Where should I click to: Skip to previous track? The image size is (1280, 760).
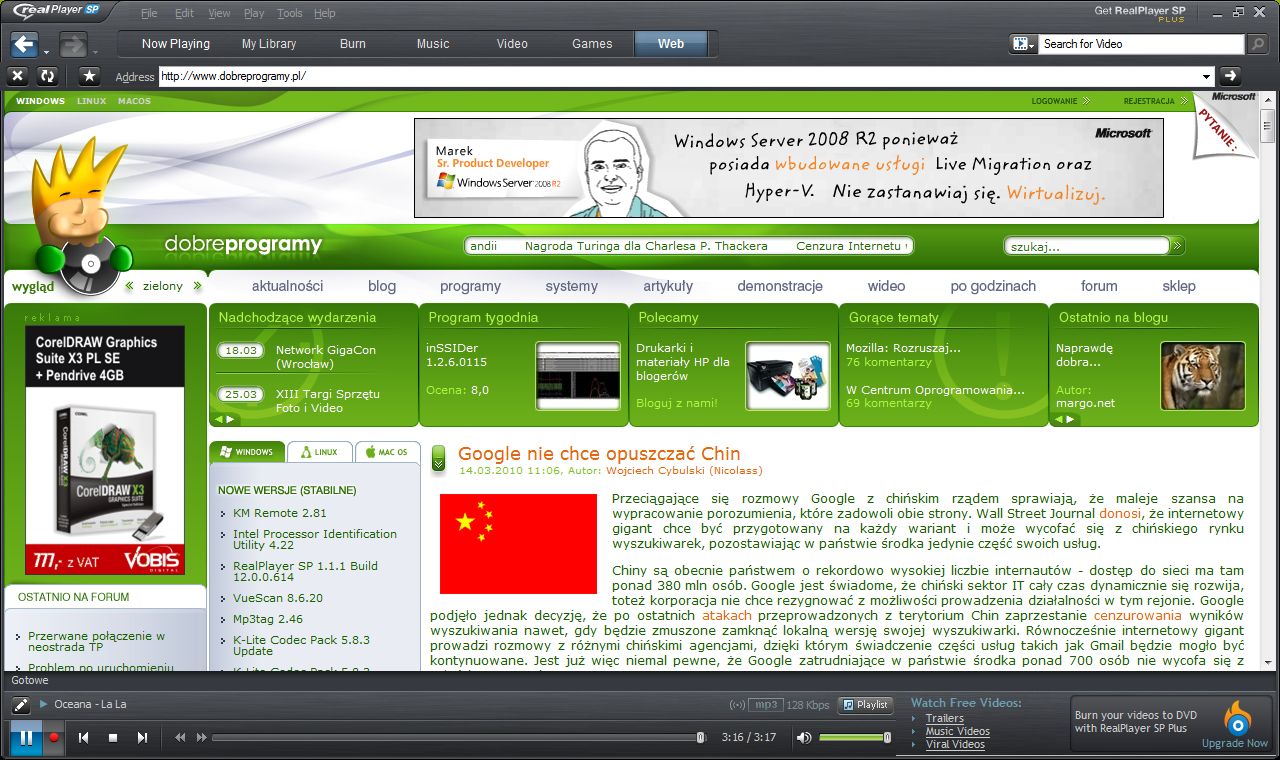(x=84, y=738)
